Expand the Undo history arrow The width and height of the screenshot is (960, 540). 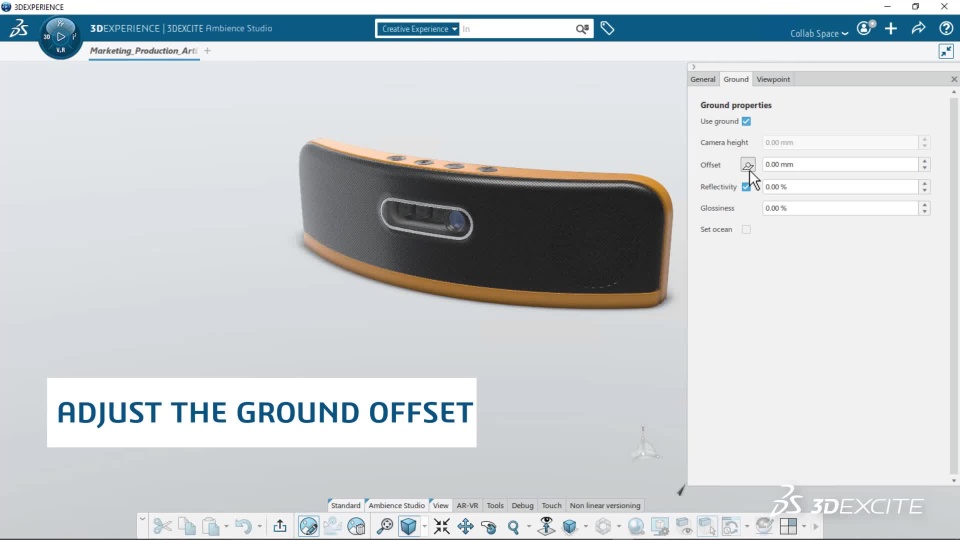[260, 526]
